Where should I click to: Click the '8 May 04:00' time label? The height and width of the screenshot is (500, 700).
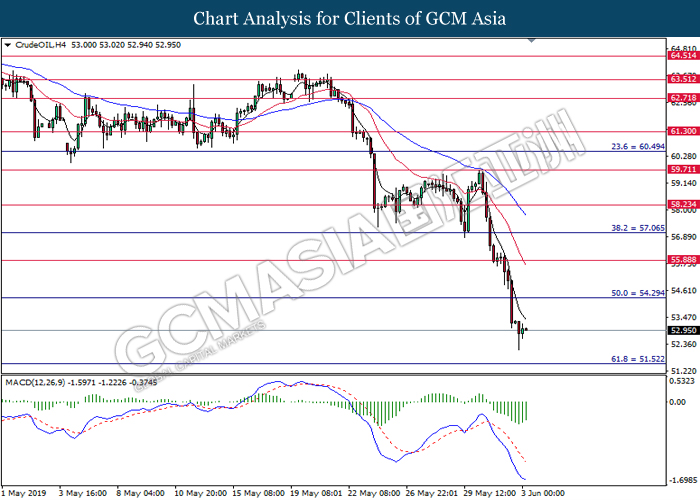click(x=141, y=493)
